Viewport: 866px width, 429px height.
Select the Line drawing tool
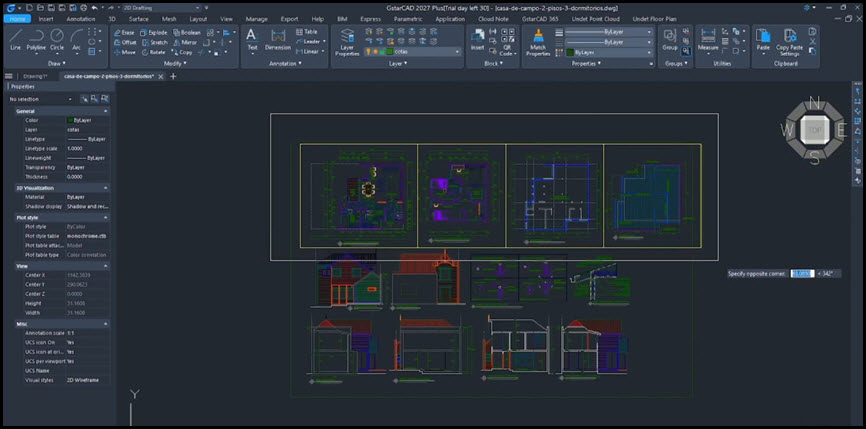[15, 40]
